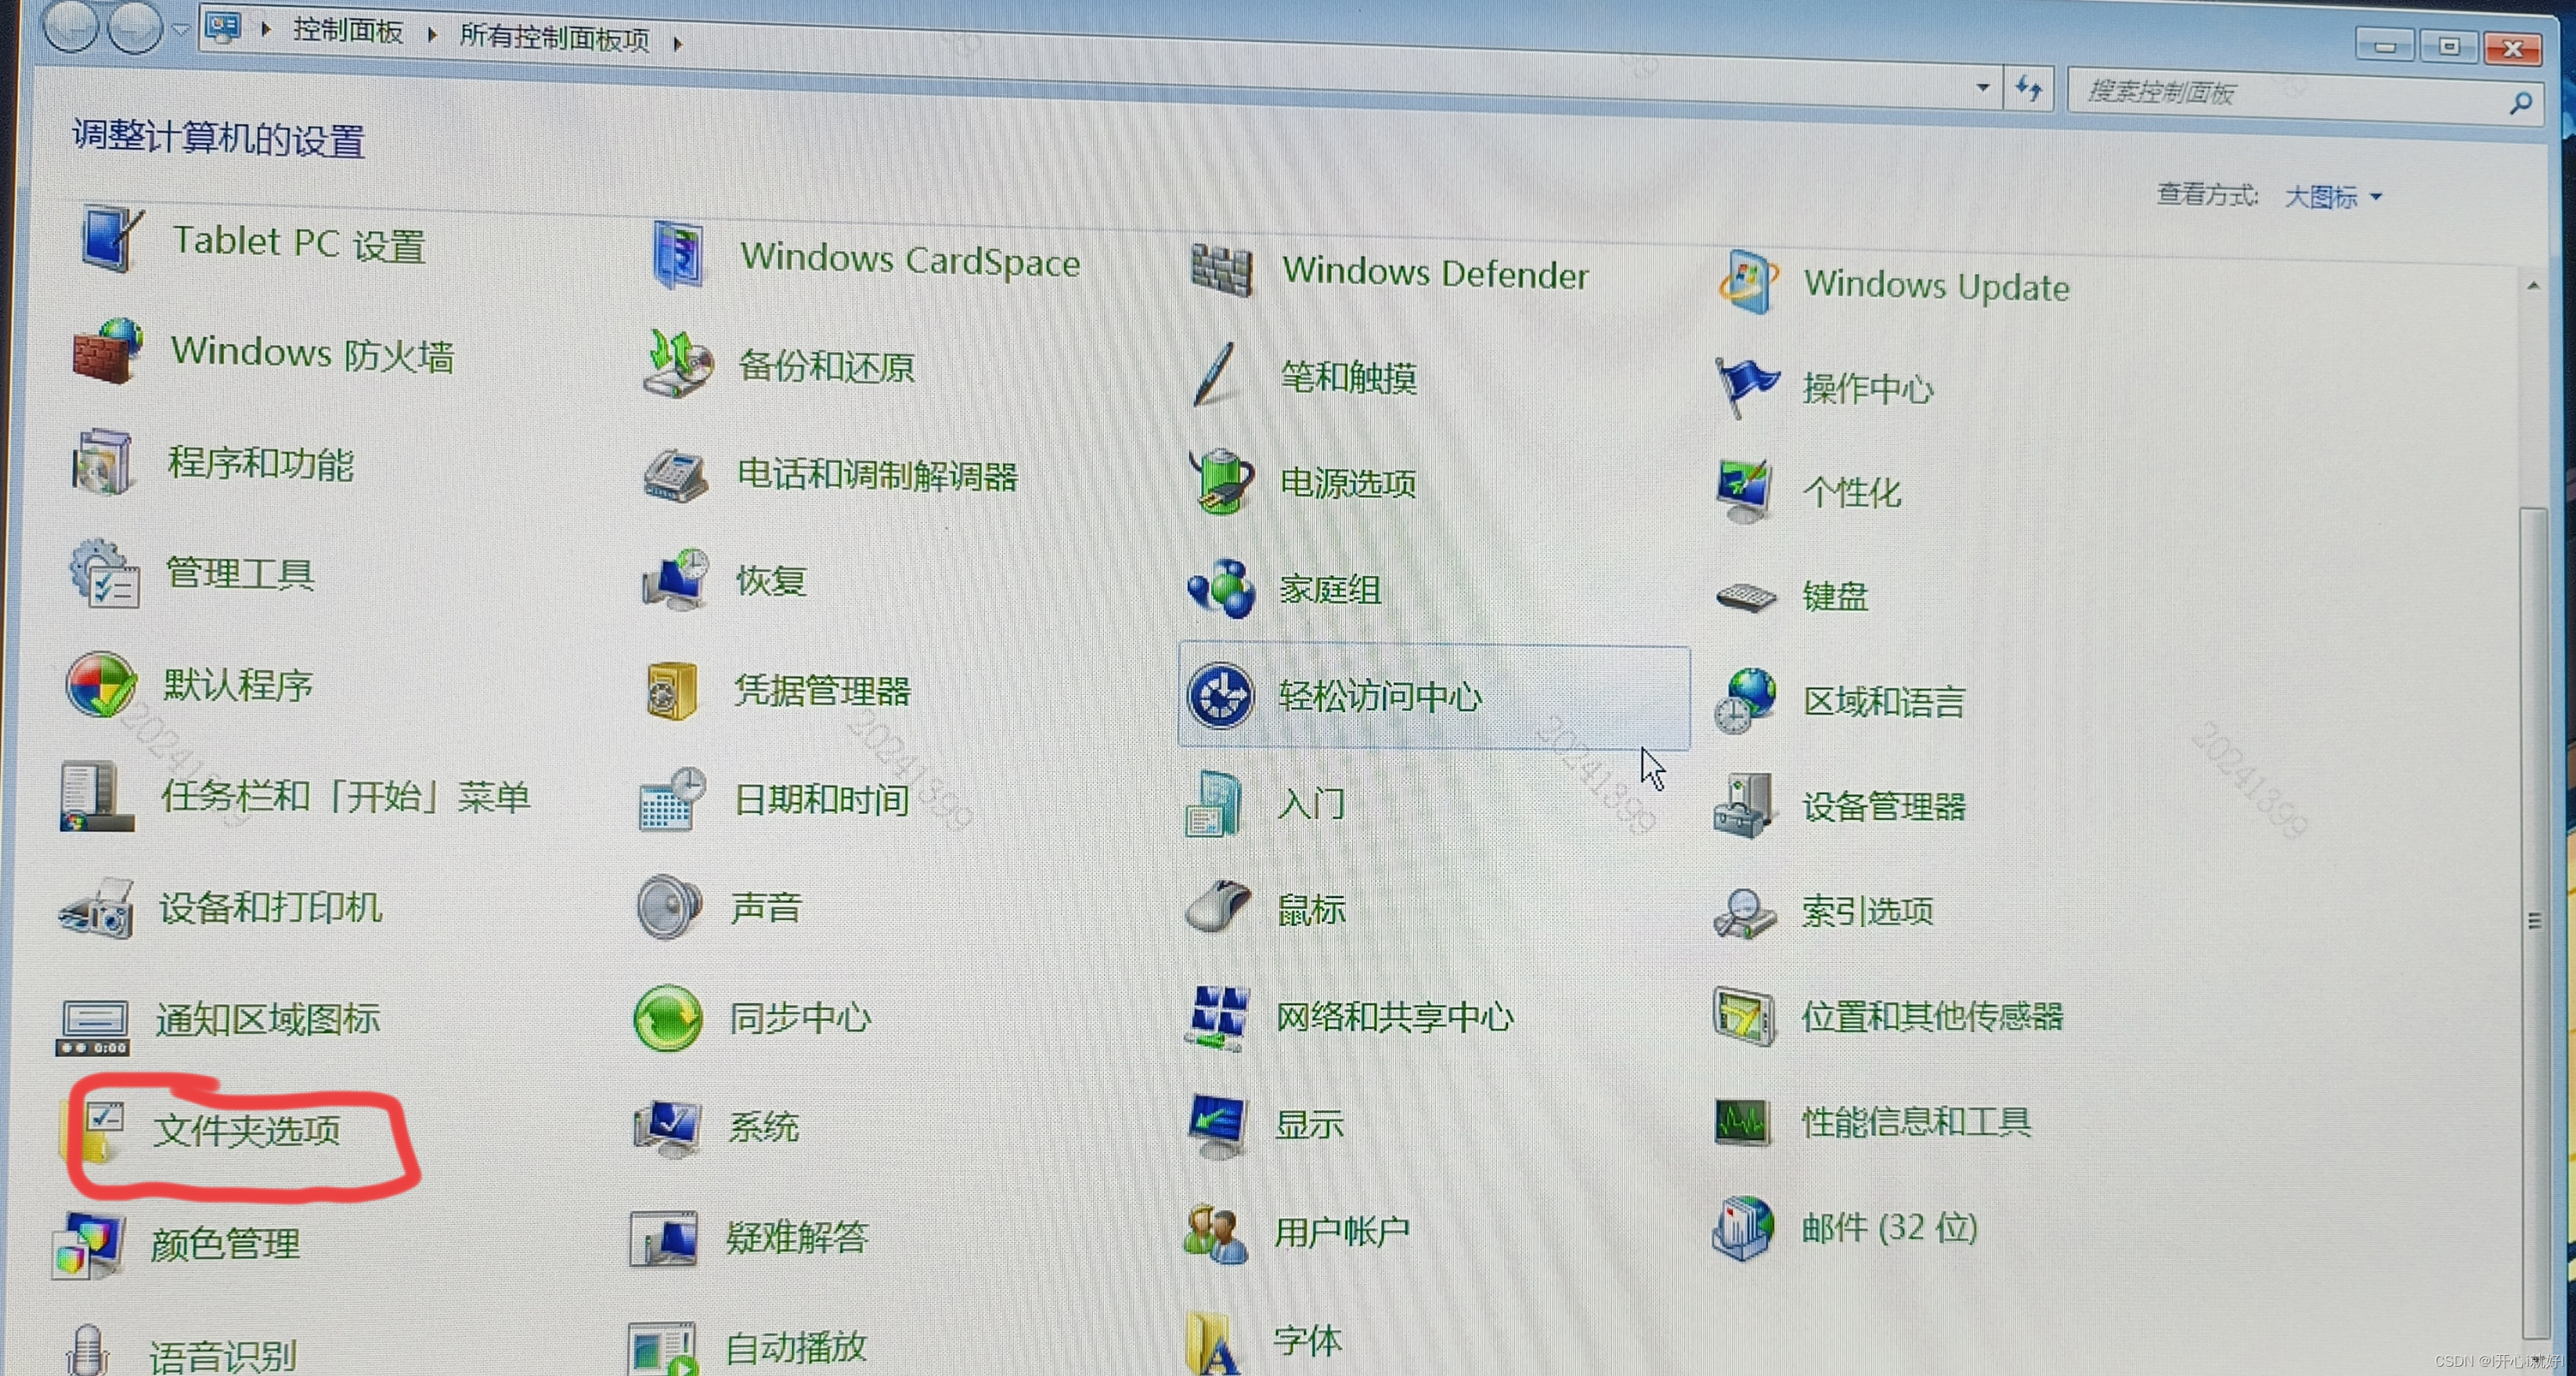Open Windows Update

click(1937, 286)
